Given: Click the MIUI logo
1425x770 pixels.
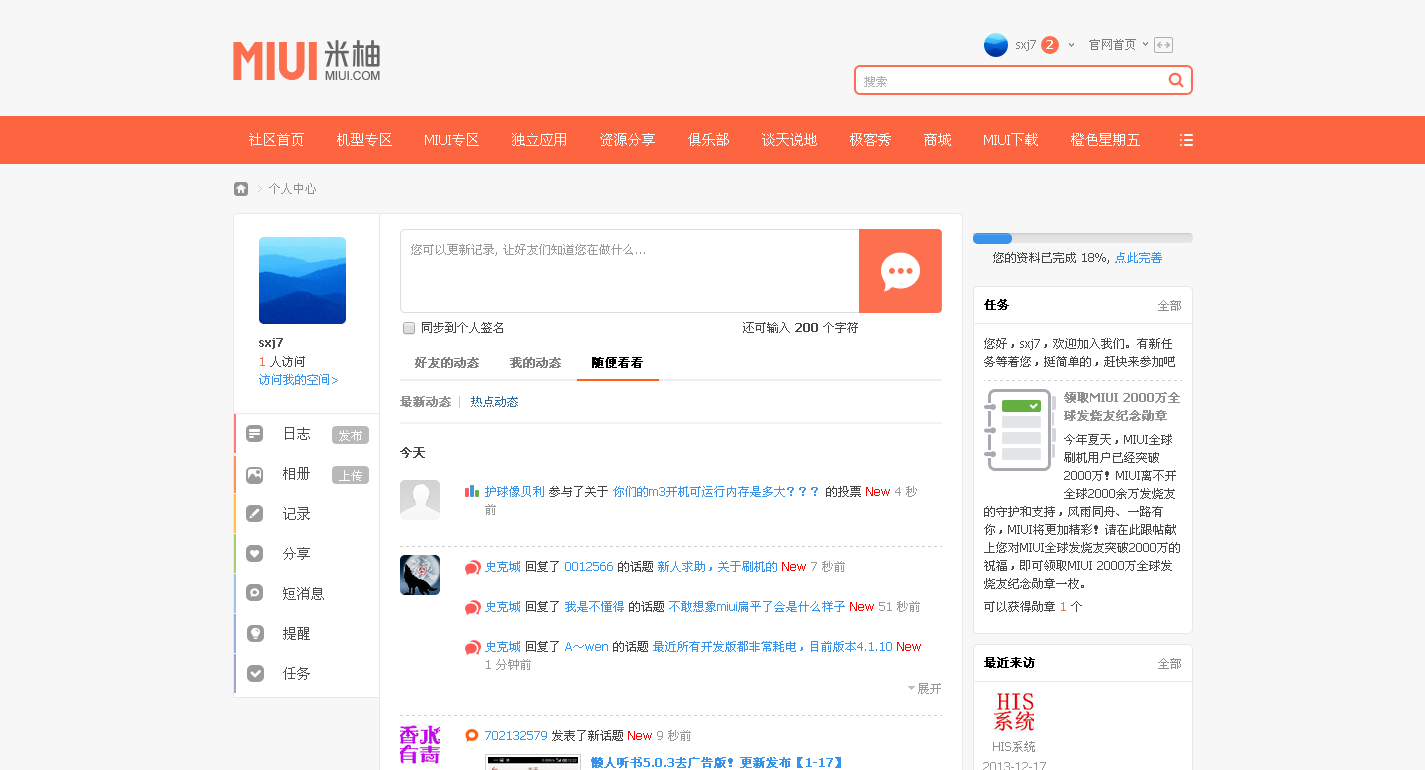Looking at the screenshot, I should (306, 61).
